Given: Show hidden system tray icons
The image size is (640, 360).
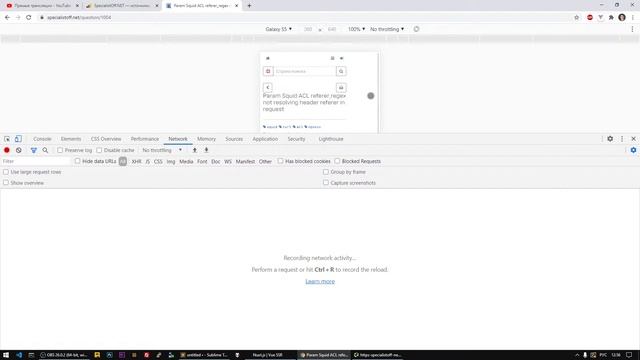Looking at the screenshot, I should click(577, 355).
